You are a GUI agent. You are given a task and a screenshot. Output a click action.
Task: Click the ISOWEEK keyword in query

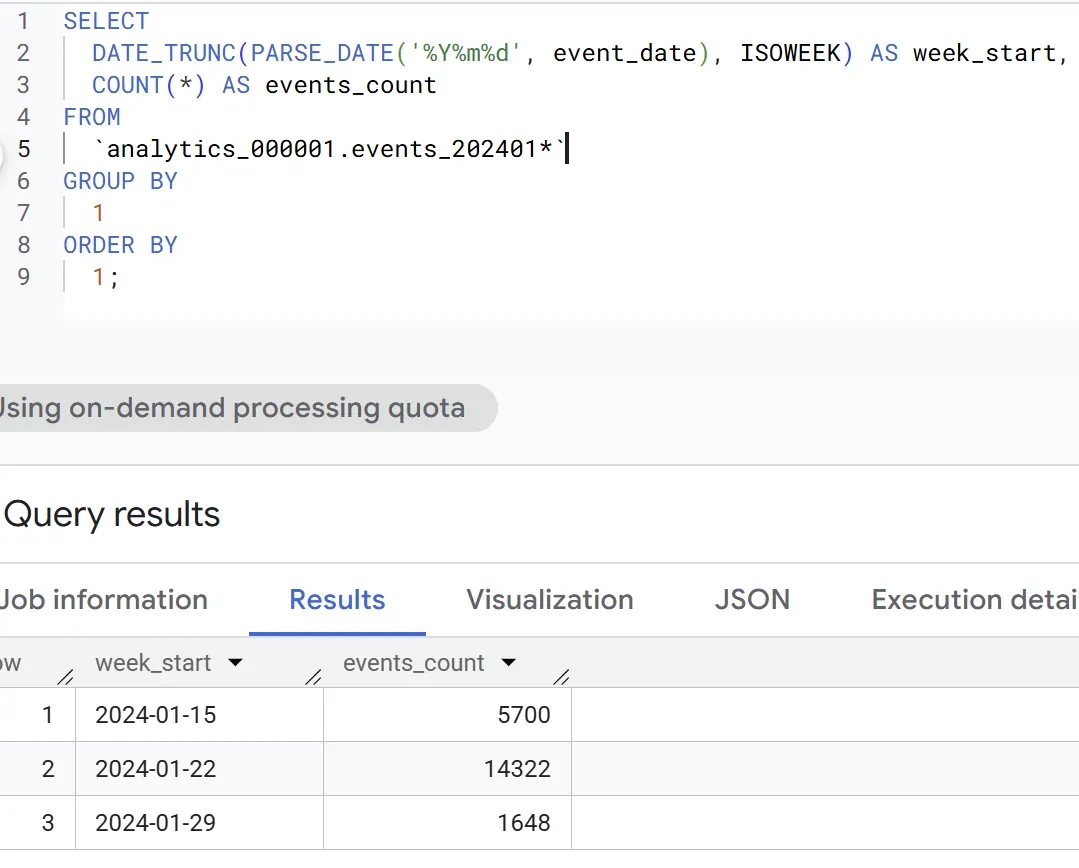(x=790, y=53)
